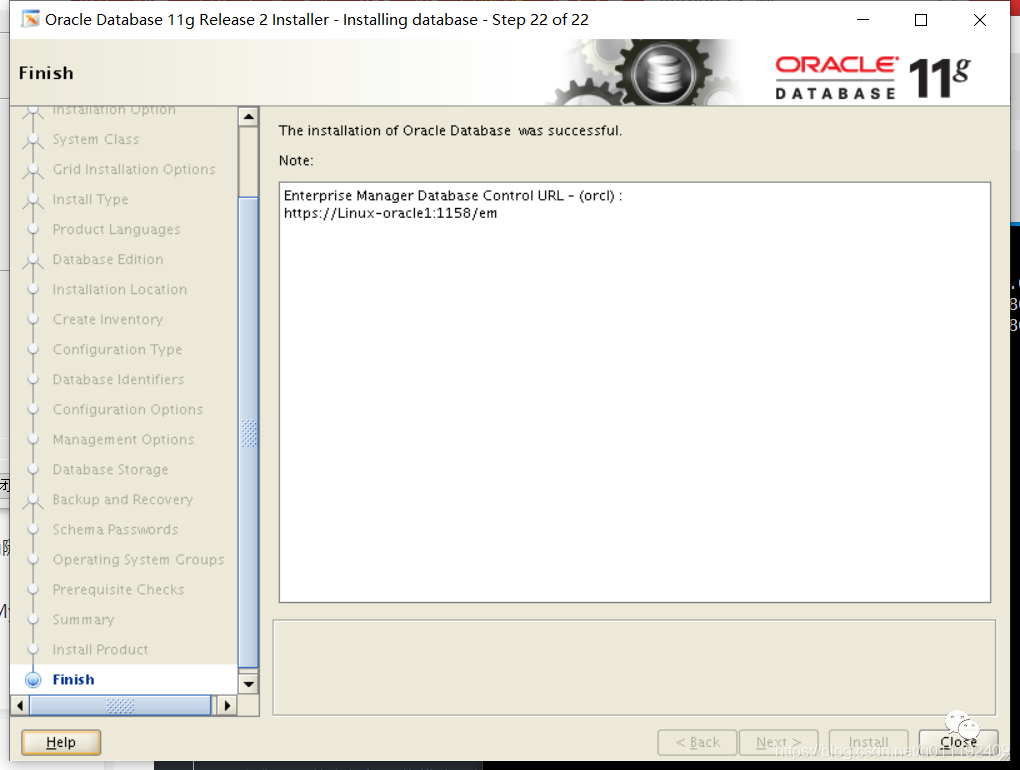Click the Backup and Recovery step node icon
This screenshot has height=770, width=1020.
pyautogui.click(x=33, y=500)
